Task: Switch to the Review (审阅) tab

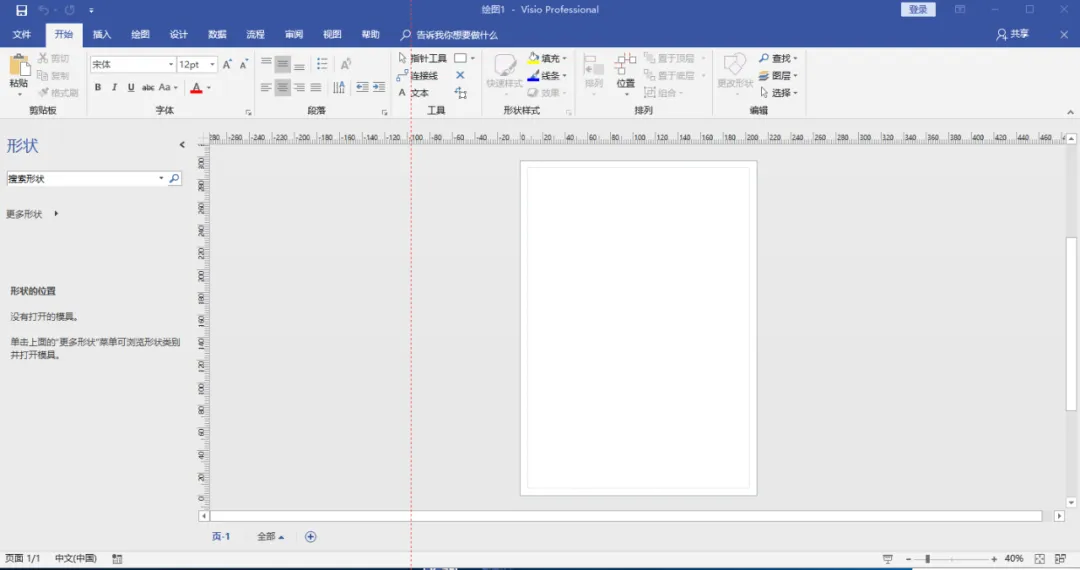Action: click(x=294, y=34)
